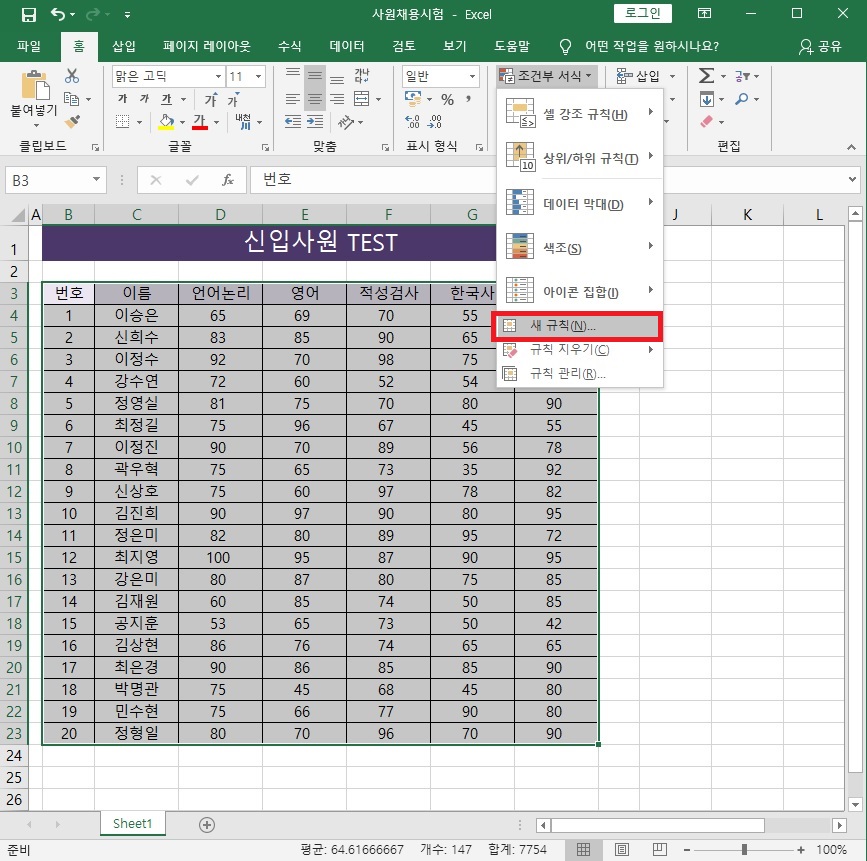867x861 pixels.
Task: Click the zoom slider handle
Action: pos(744,849)
